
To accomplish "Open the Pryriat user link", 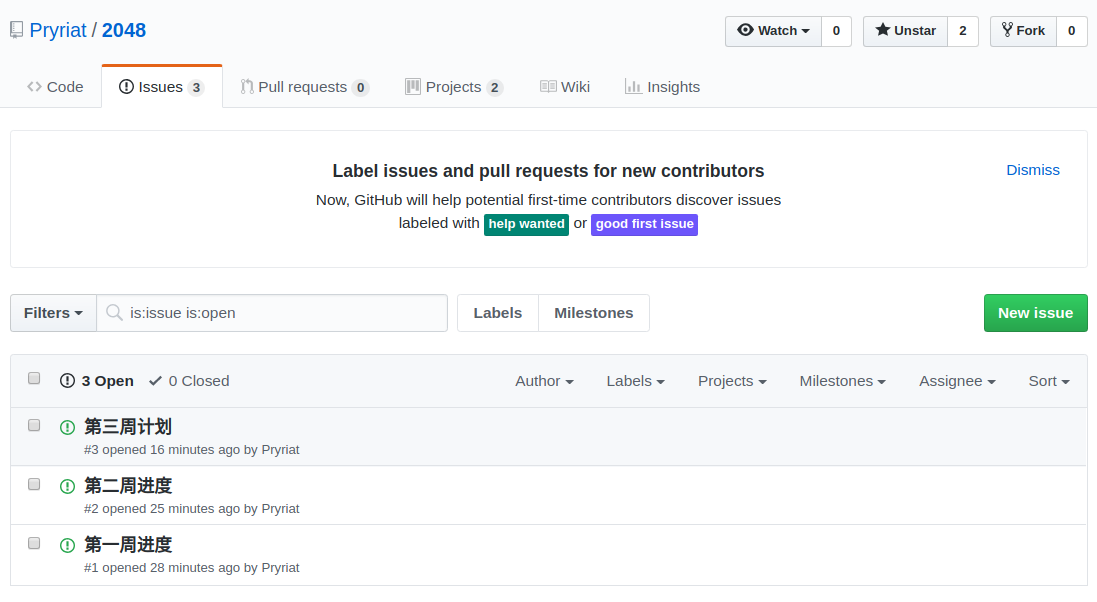I will point(58,30).
